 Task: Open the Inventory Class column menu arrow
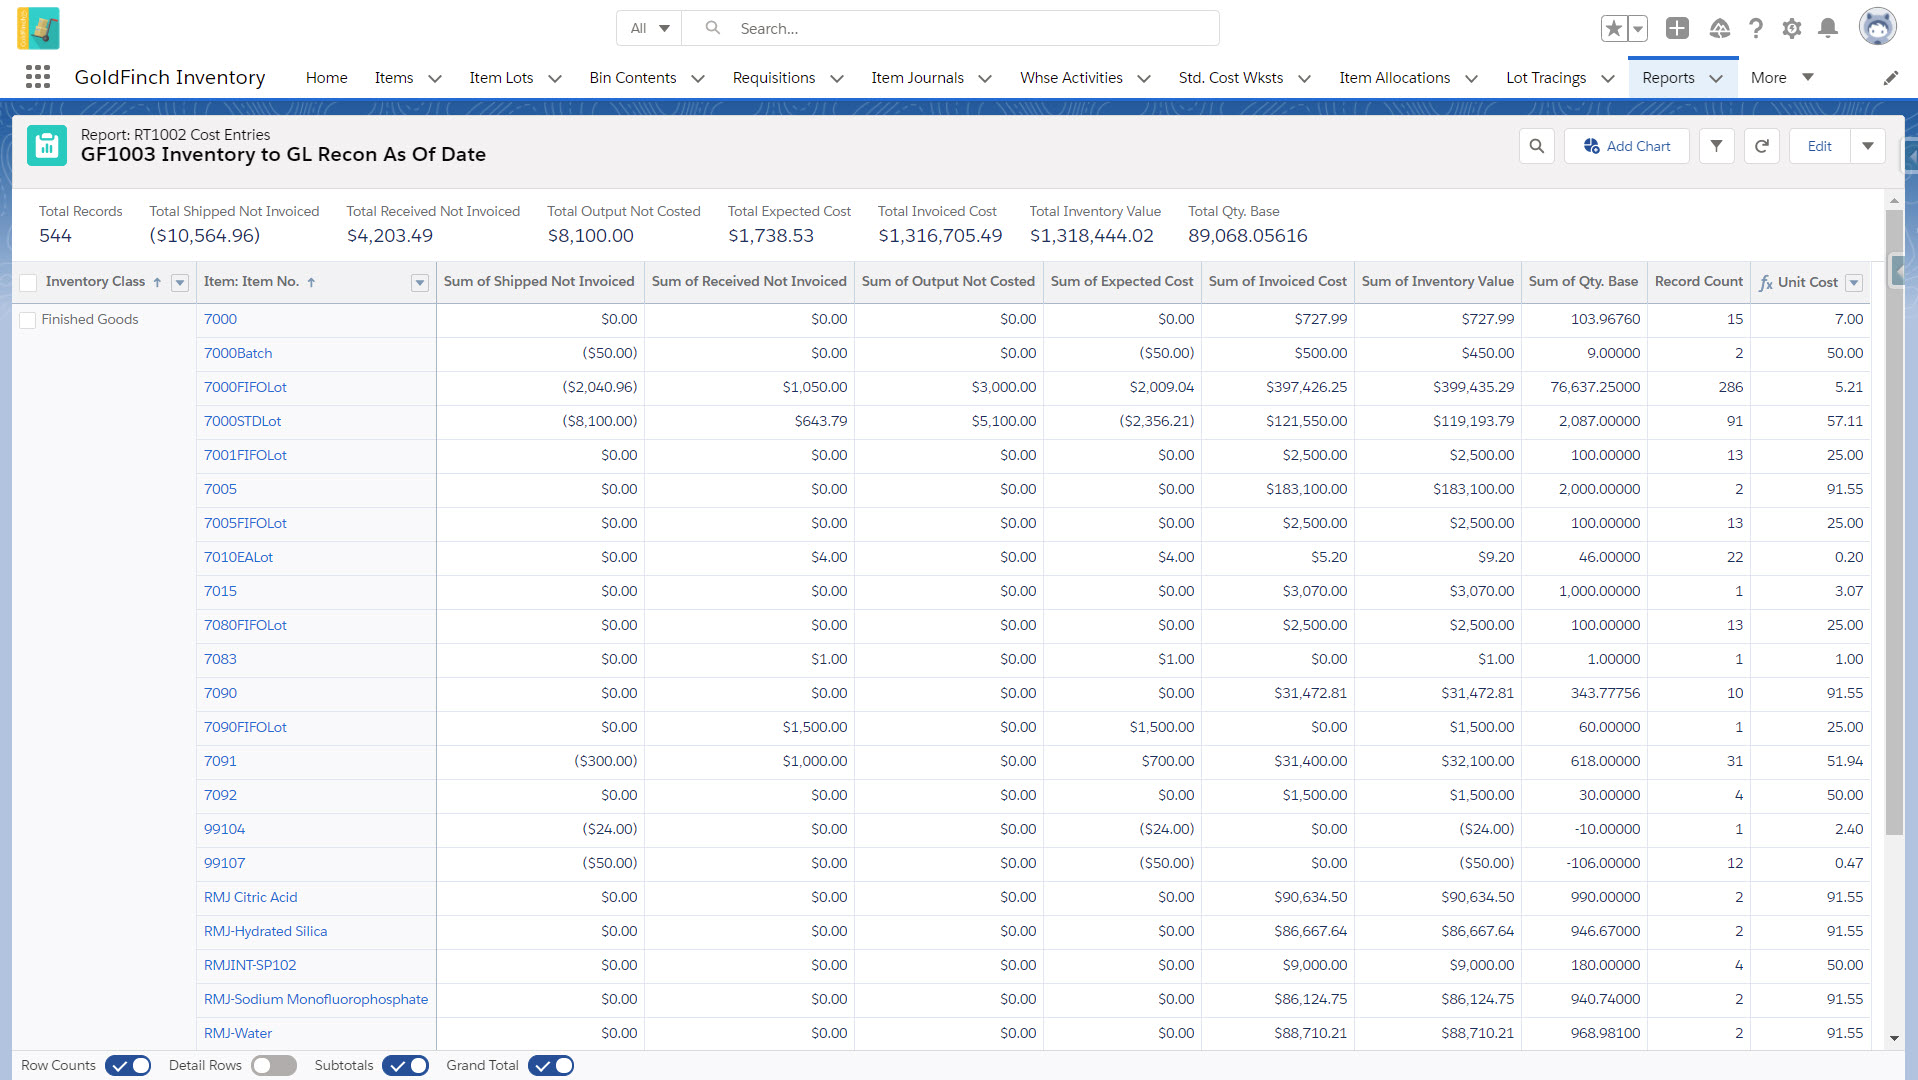pos(180,283)
